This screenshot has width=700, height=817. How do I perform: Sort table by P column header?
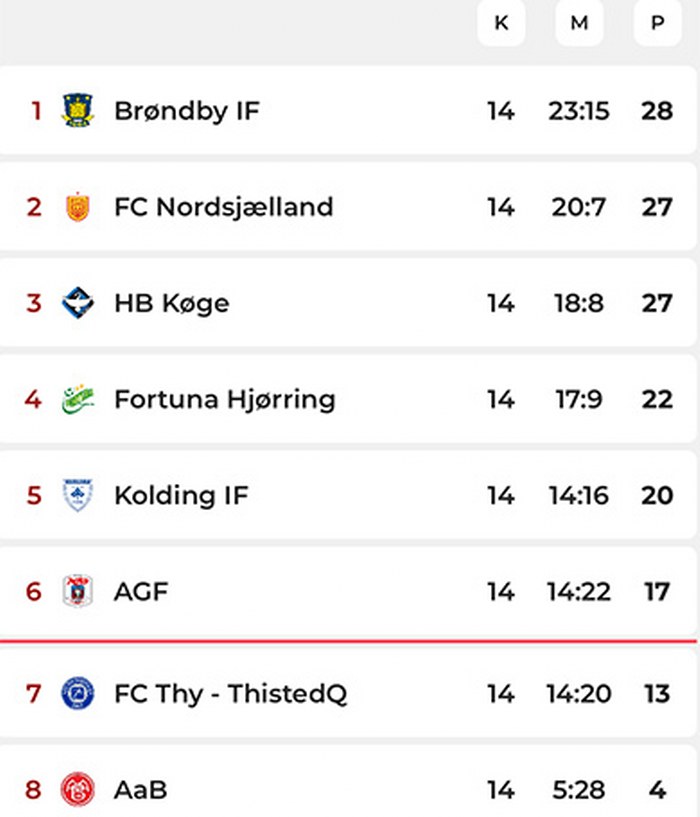657,23
